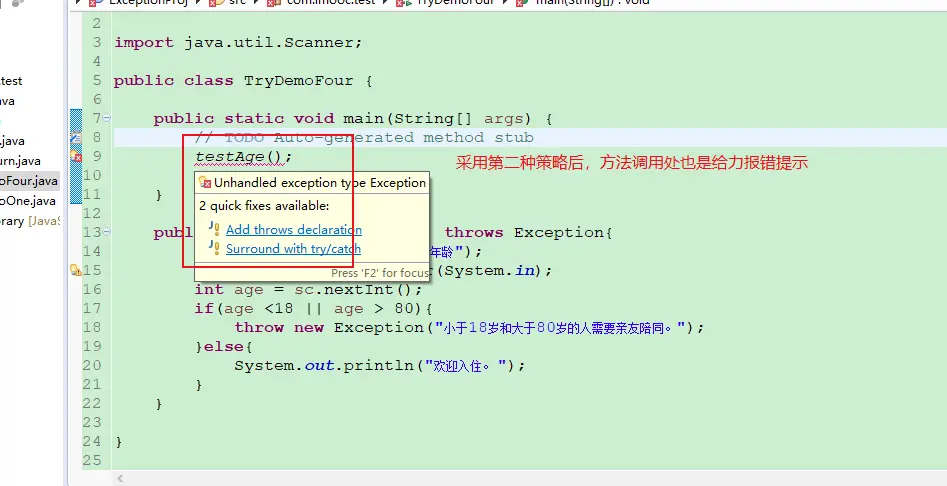Click the TODO task marker on line 8
Viewport: 947px width, 486px height.
(76, 138)
